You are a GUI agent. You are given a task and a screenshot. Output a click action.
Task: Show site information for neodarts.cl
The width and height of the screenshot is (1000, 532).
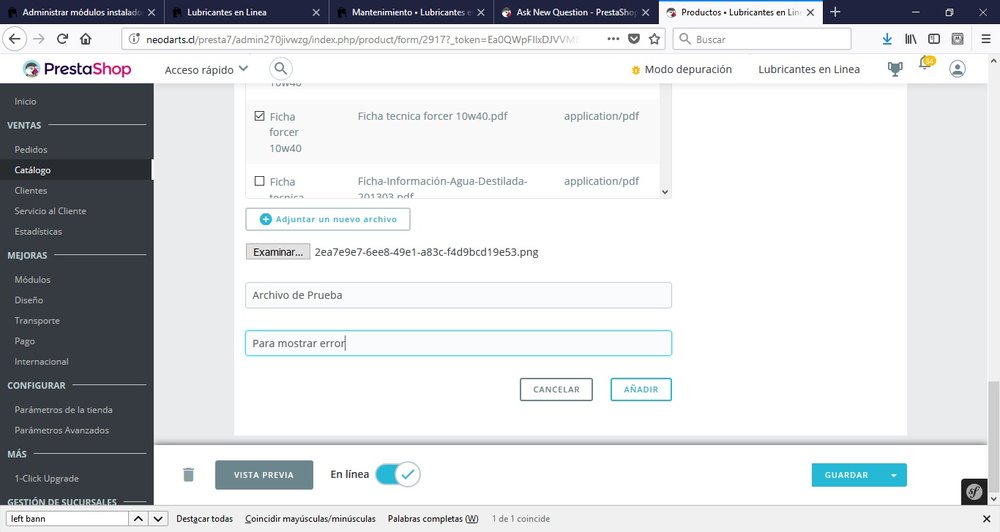coord(134,39)
